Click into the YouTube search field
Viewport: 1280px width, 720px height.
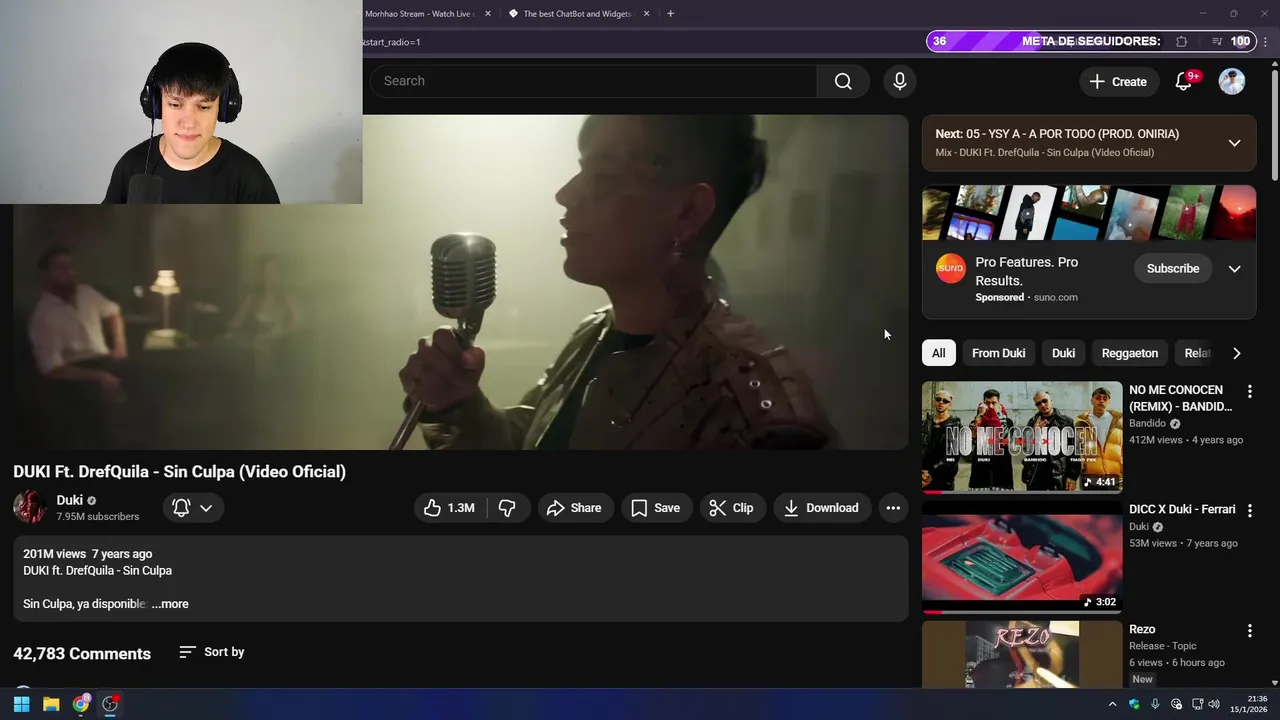click(x=593, y=81)
